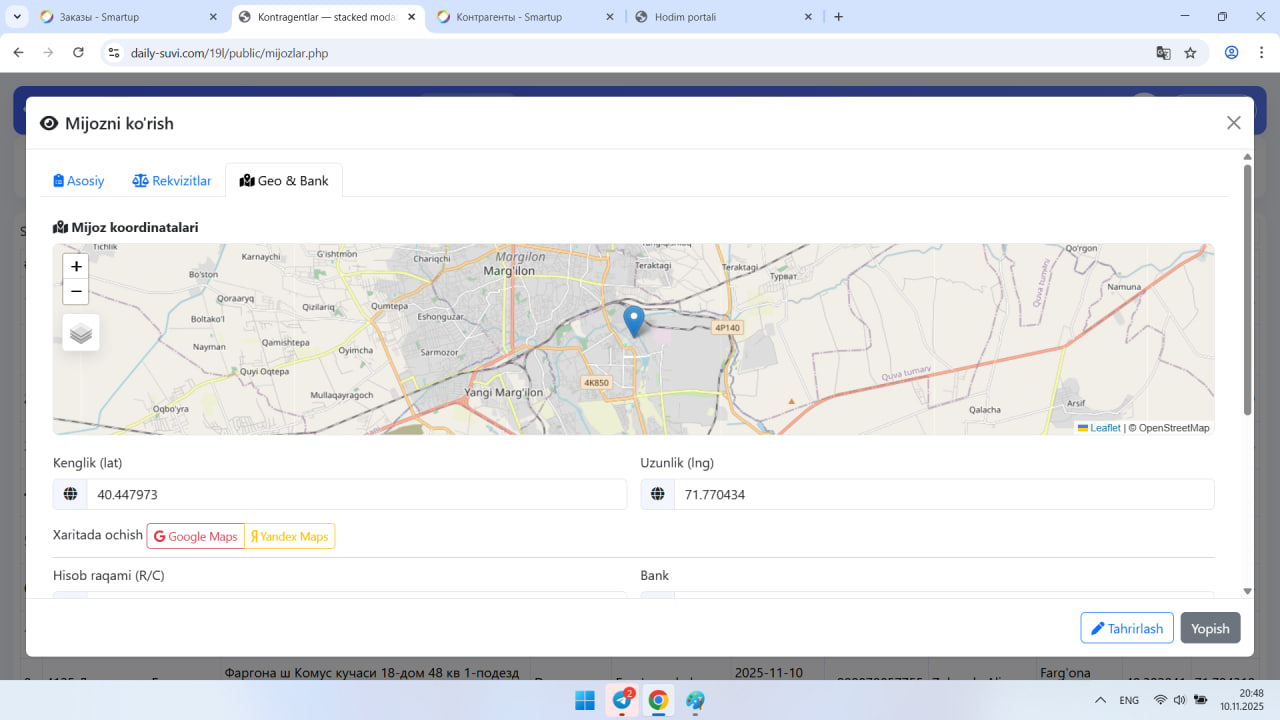The height and width of the screenshot is (720, 1280).
Task: Reload the page
Action: [x=79, y=53]
